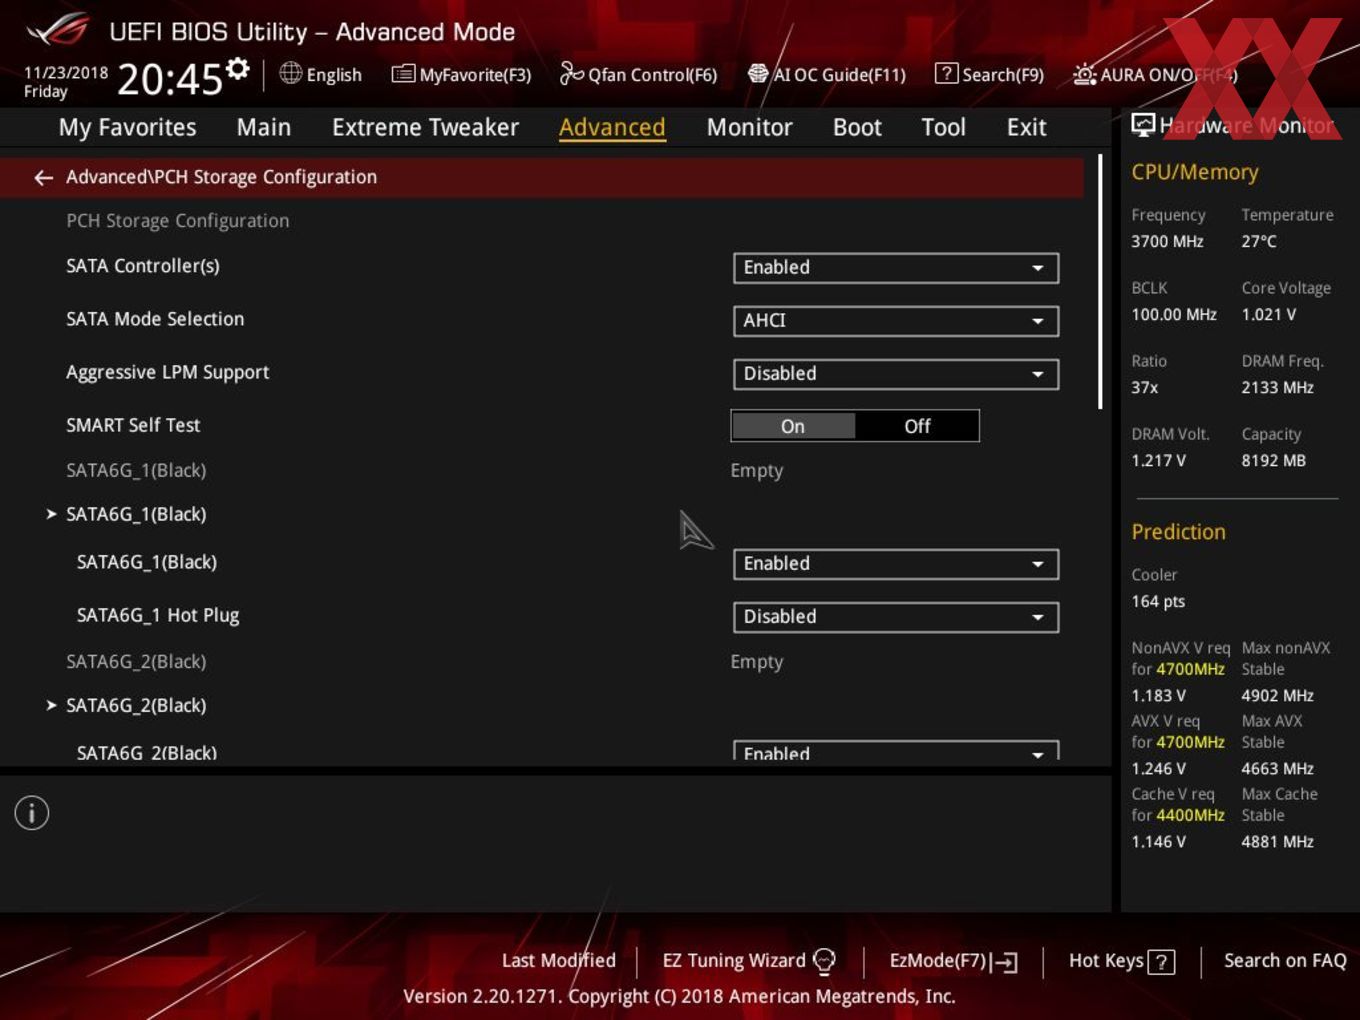Open the Tool tab
Viewport: 1360px width, 1020px height.
click(943, 127)
